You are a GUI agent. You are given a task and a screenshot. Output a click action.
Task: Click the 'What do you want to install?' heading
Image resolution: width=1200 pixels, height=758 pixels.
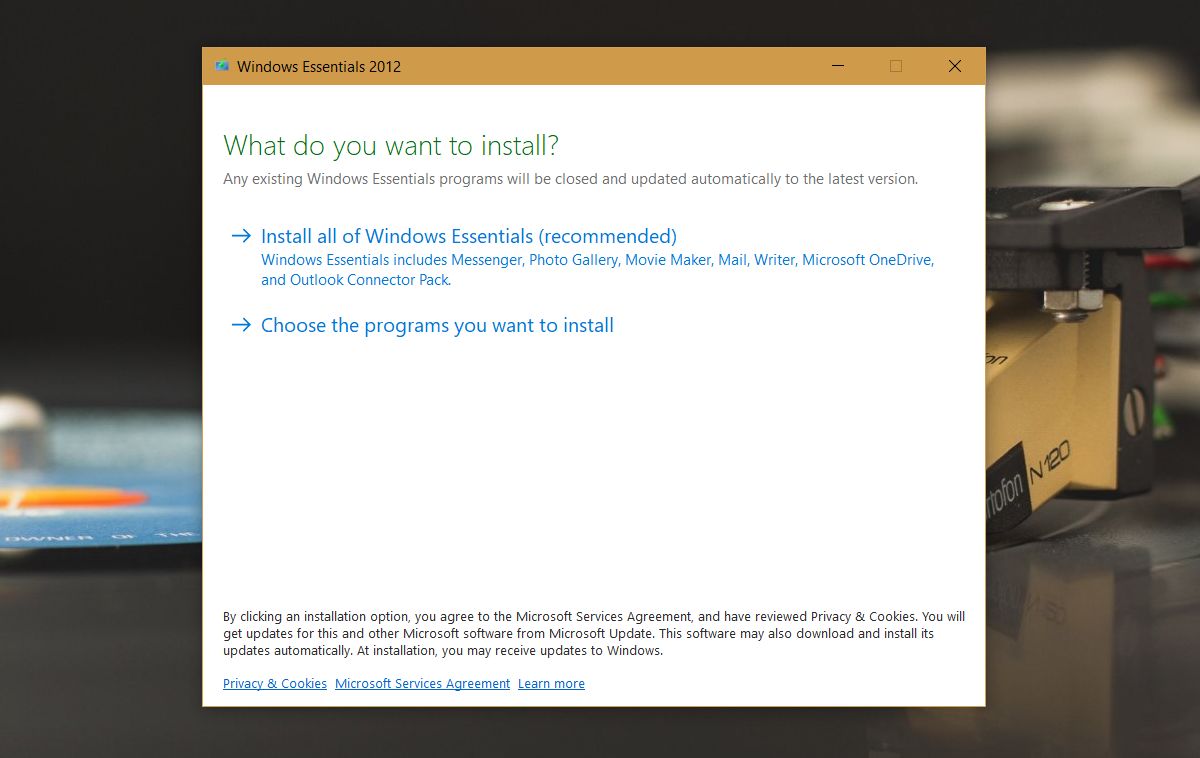391,146
